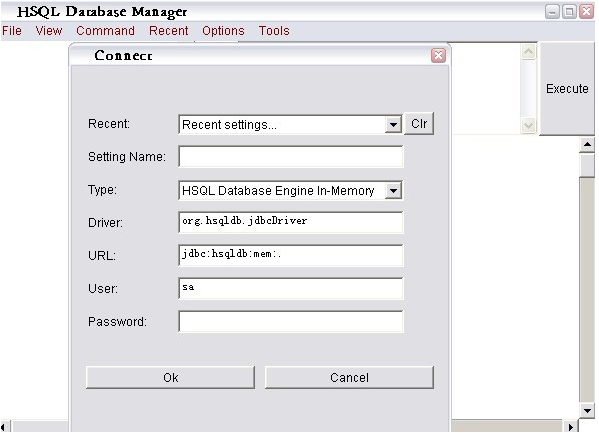
Task: Expand the Type dropdown arrow
Action: point(393,190)
